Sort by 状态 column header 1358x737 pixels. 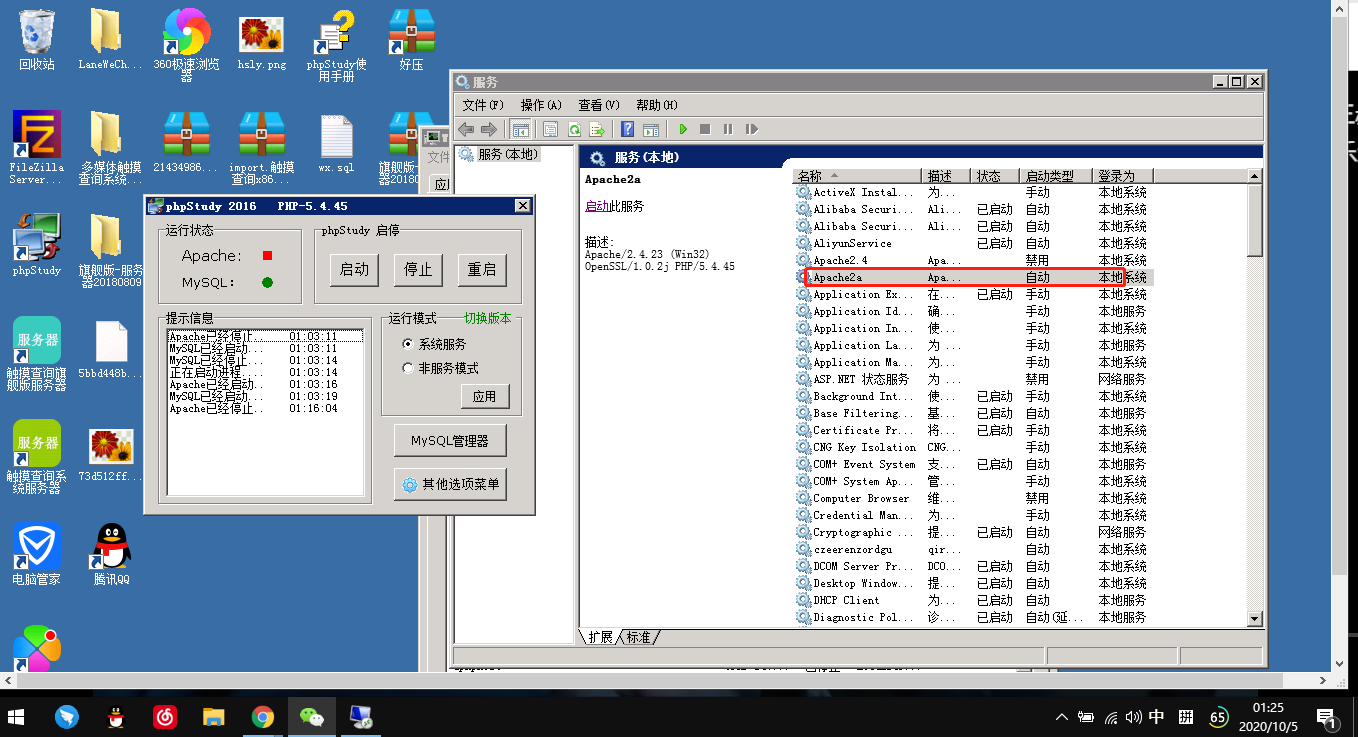coord(997,176)
